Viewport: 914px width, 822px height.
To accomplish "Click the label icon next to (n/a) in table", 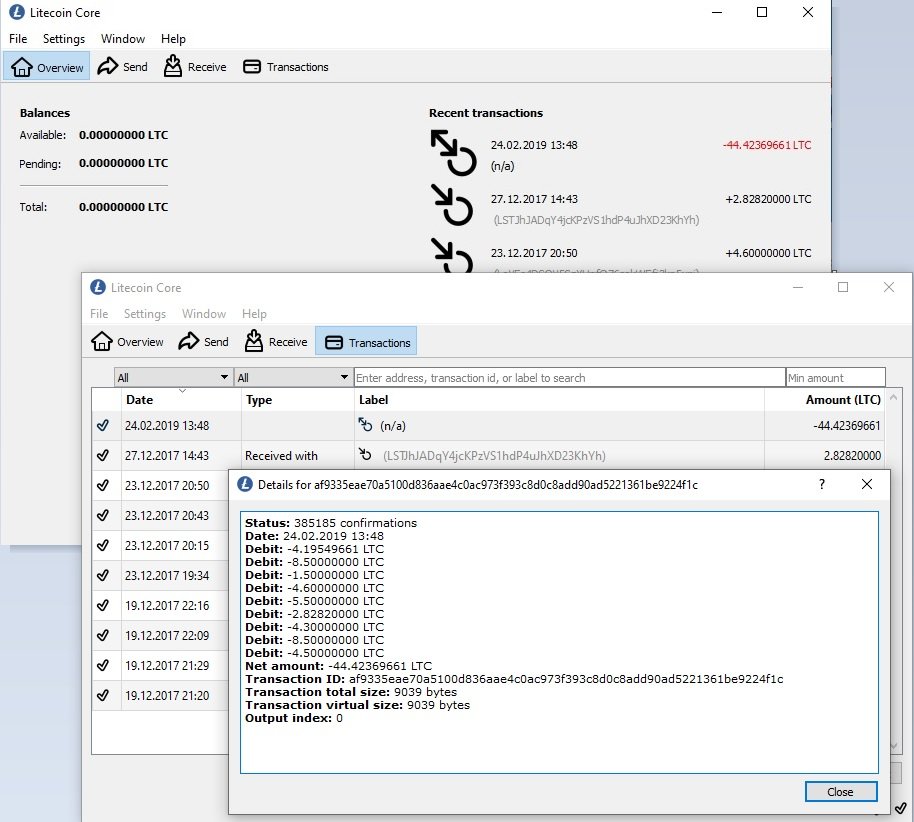I will pos(365,424).
